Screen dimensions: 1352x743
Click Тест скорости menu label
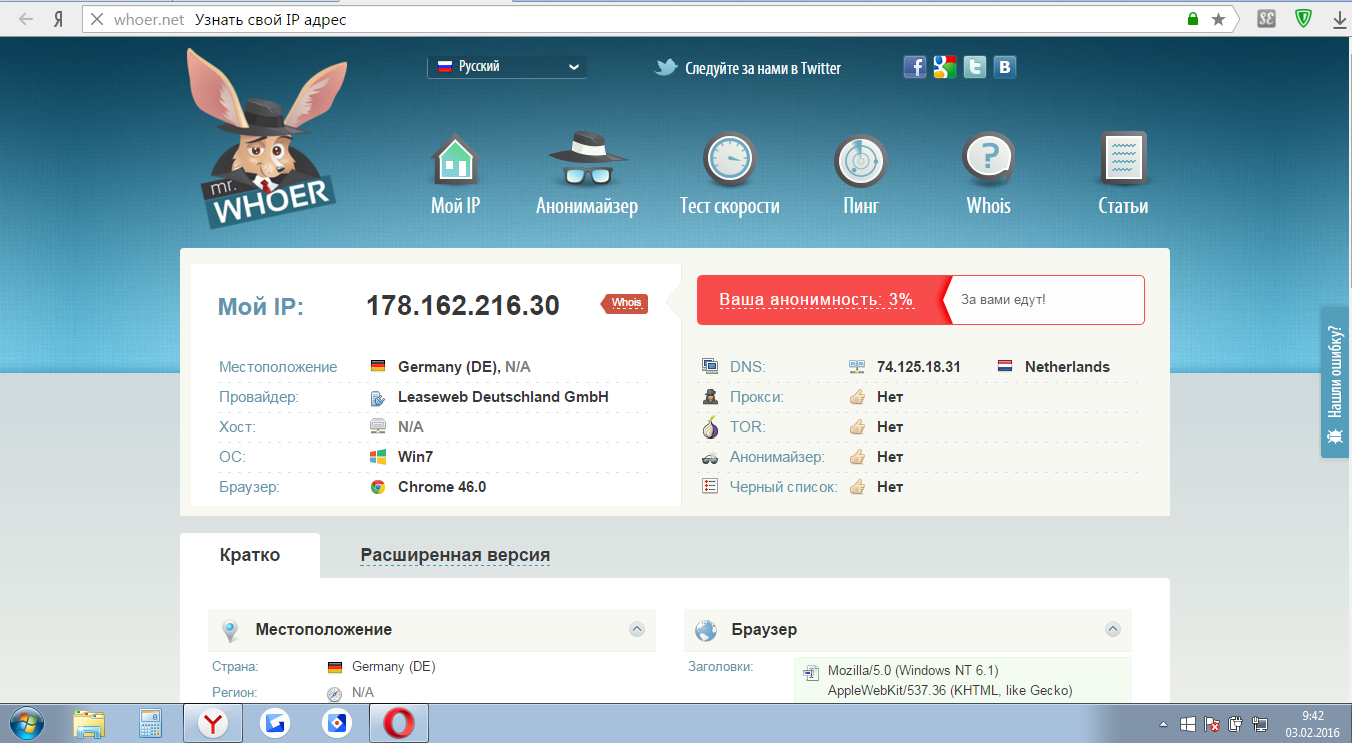pos(730,206)
